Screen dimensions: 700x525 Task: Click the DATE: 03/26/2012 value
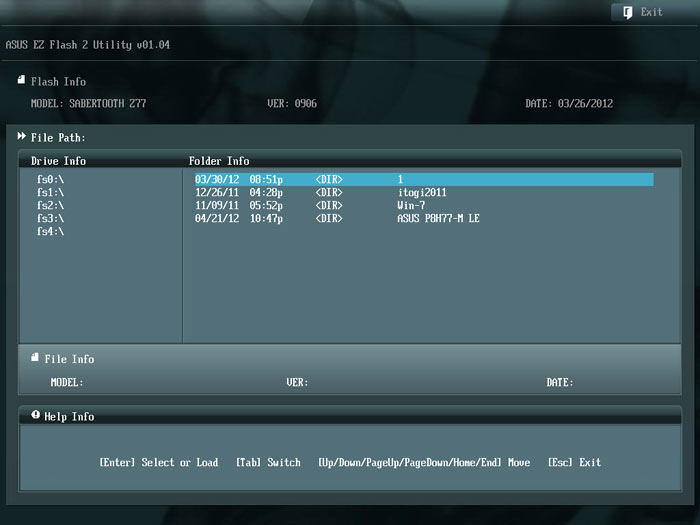coord(569,104)
